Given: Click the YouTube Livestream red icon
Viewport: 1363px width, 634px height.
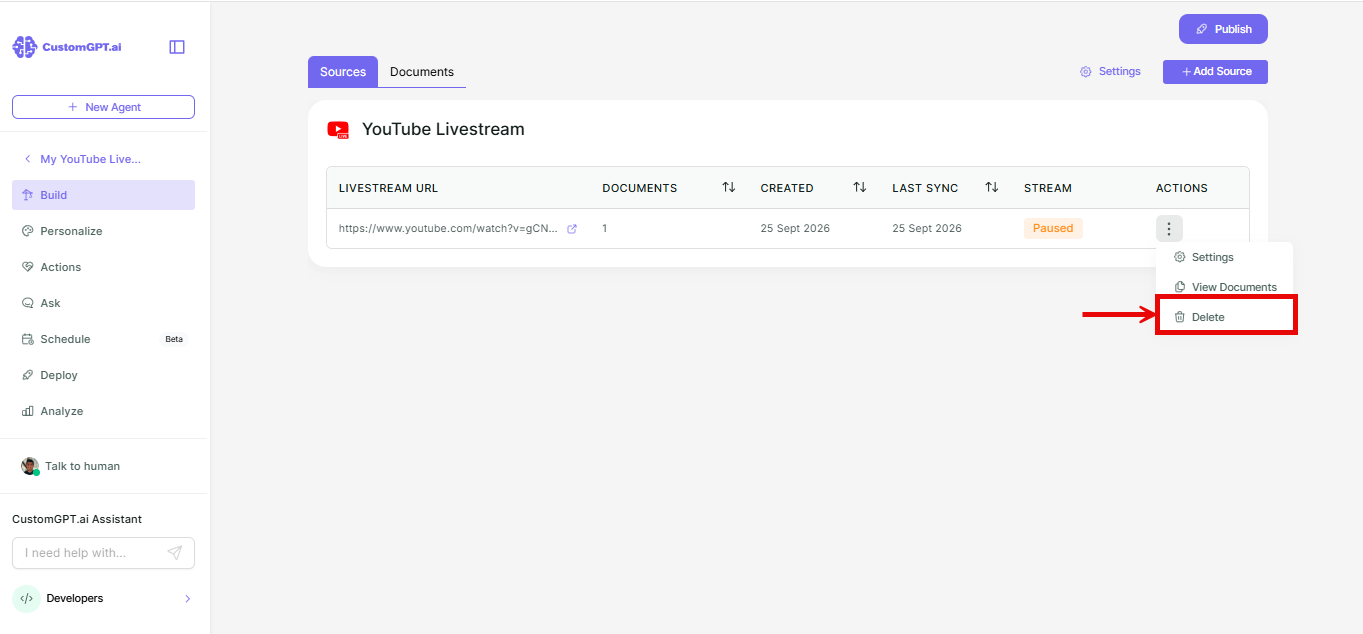Looking at the screenshot, I should [x=338, y=130].
